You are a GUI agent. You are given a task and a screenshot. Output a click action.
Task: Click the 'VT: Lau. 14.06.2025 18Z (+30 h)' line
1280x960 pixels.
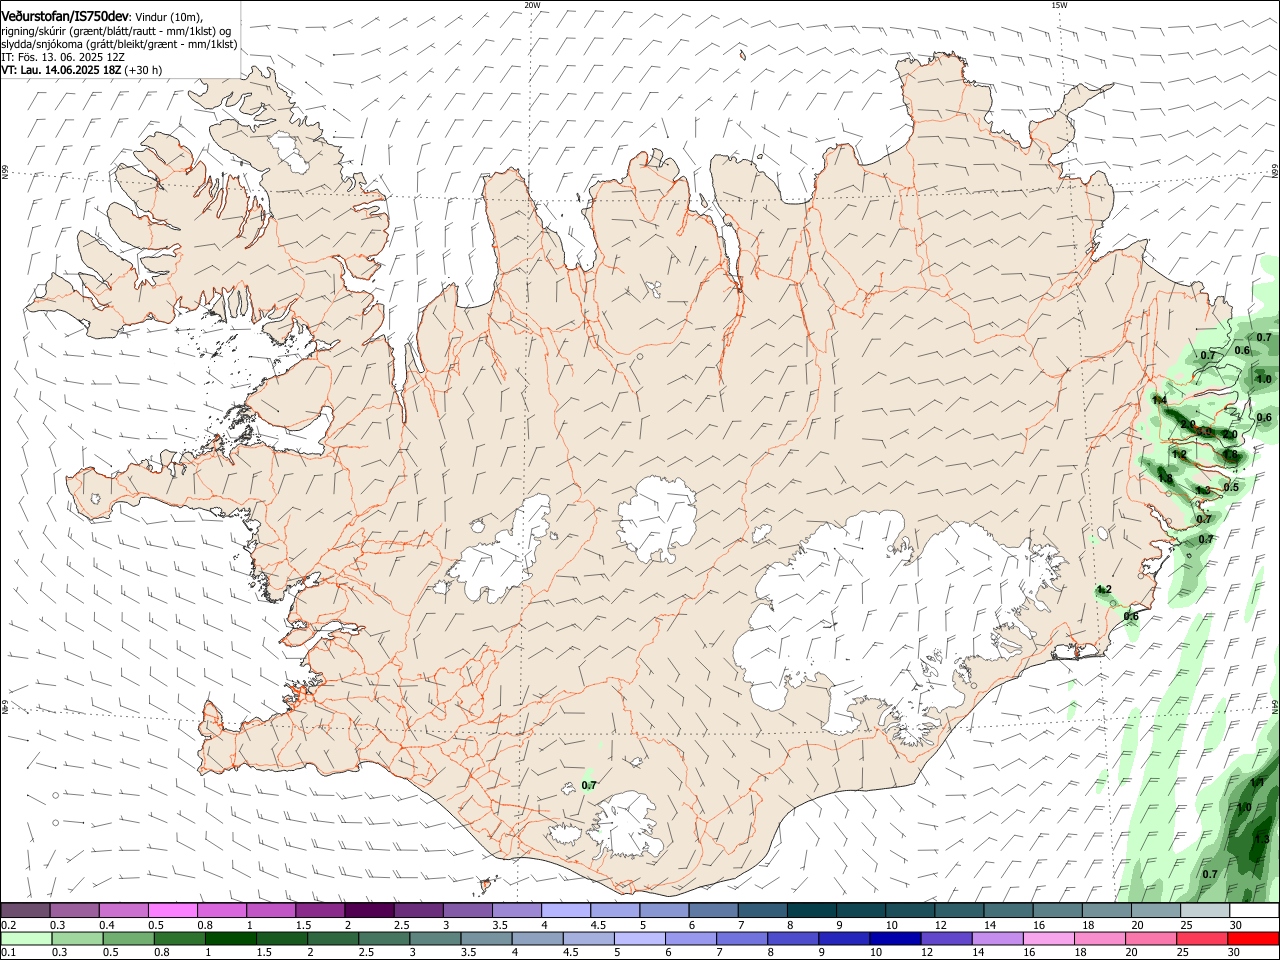pos(81,70)
